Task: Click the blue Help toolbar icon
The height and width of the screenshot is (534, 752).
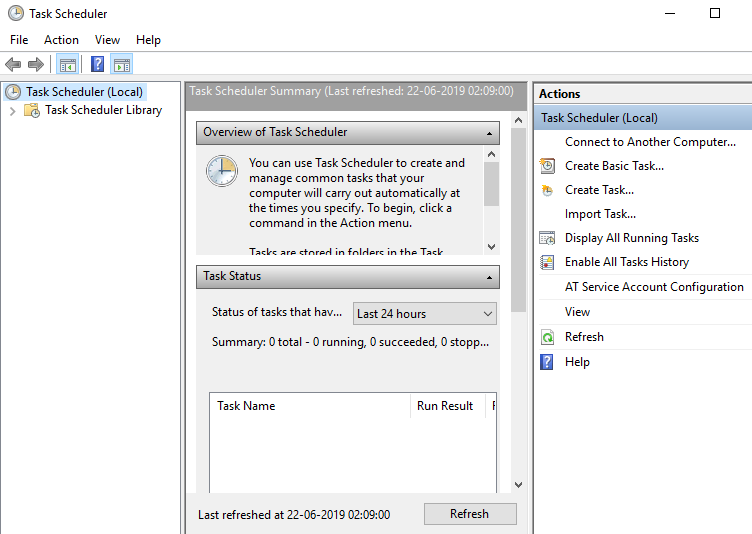Action: pyautogui.click(x=97, y=65)
